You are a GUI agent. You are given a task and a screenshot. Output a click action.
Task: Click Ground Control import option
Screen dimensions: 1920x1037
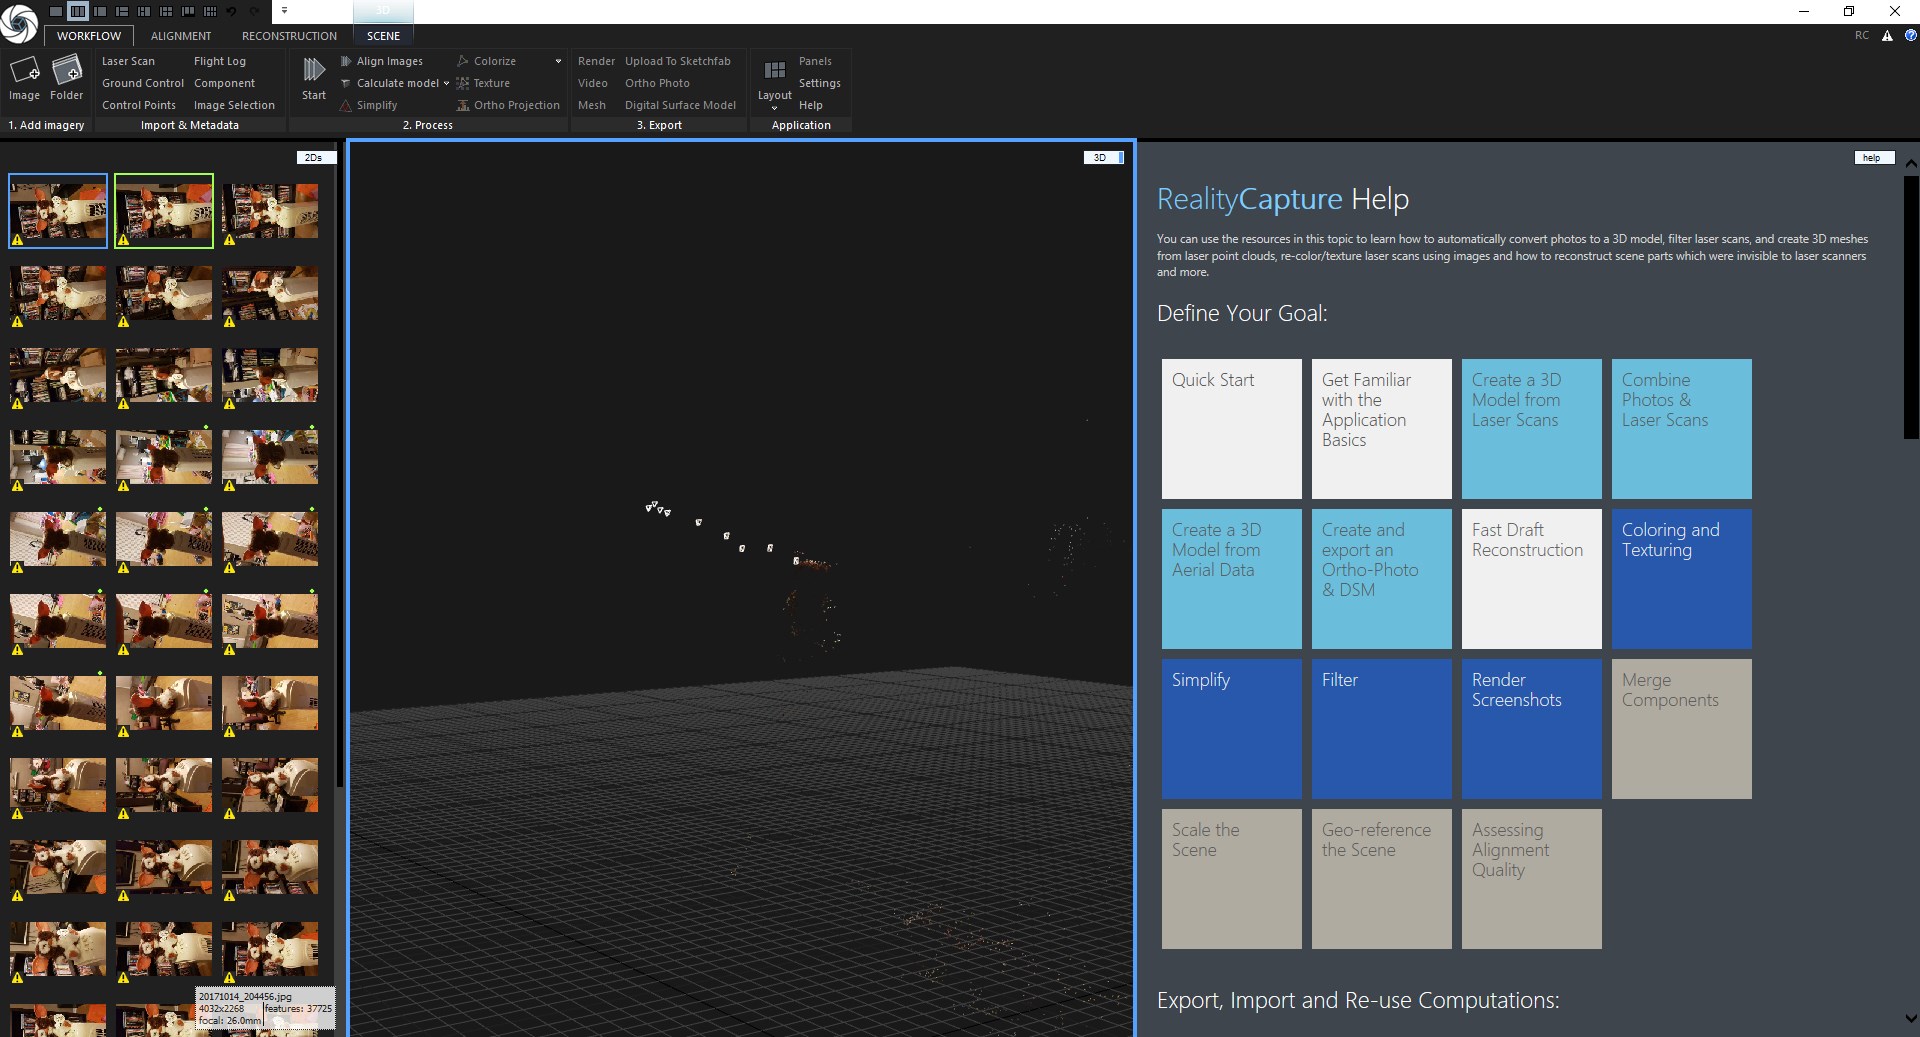[x=143, y=83]
